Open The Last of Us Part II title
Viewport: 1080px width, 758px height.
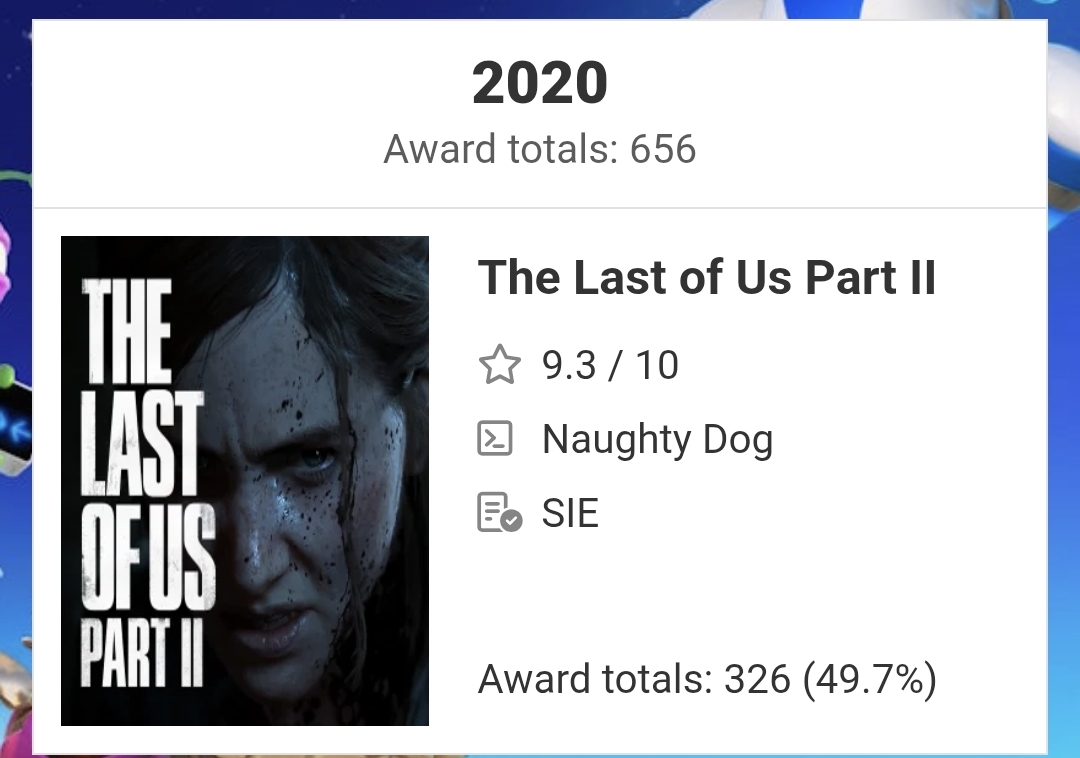[706, 277]
